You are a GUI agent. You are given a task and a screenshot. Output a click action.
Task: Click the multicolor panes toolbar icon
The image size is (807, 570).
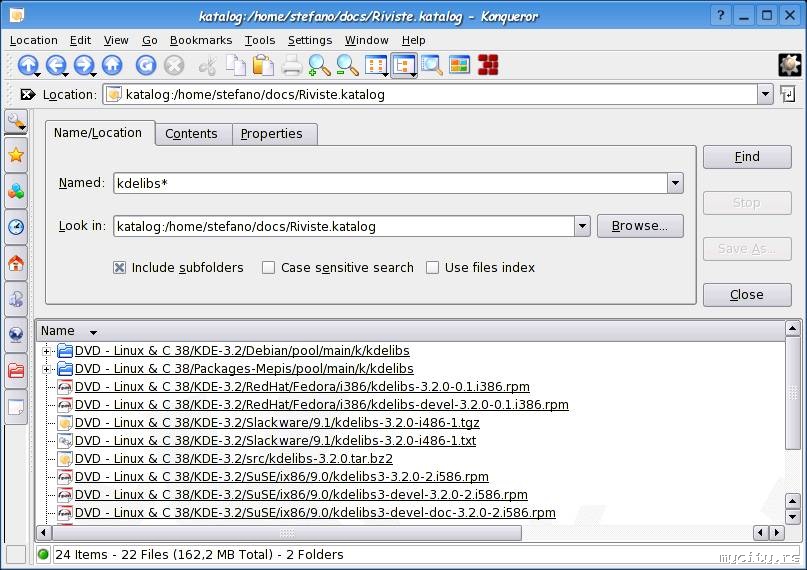[x=460, y=65]
